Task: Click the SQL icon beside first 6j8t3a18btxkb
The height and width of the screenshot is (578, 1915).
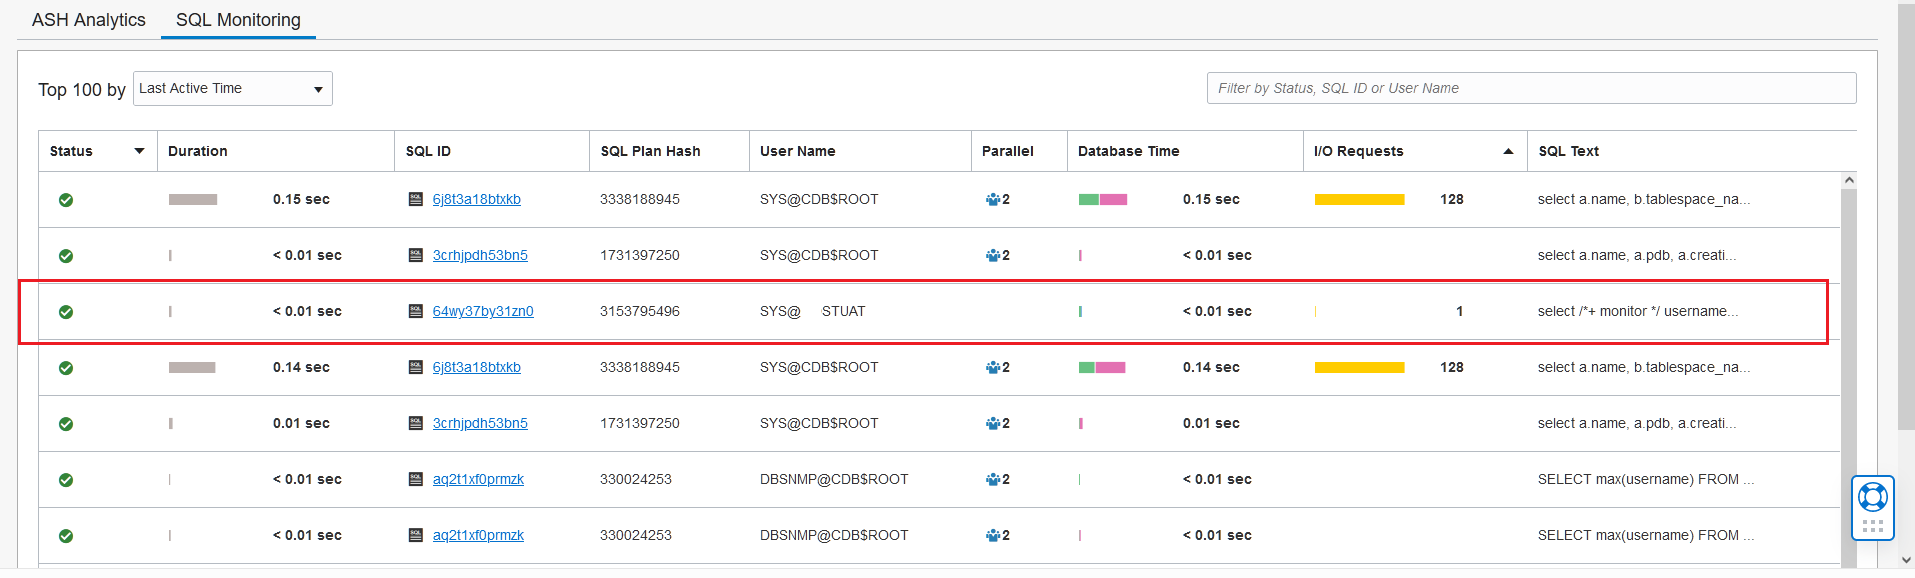Action: pos(416,199)
